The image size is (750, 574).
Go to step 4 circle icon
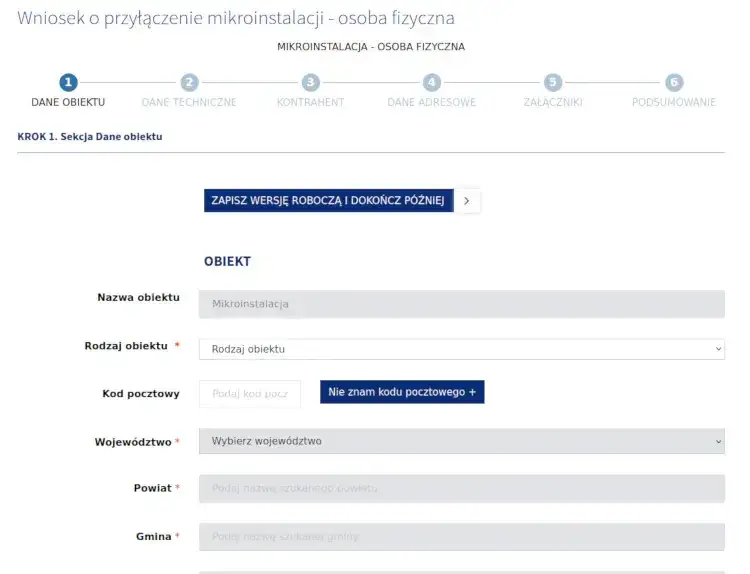coord(431,82)
